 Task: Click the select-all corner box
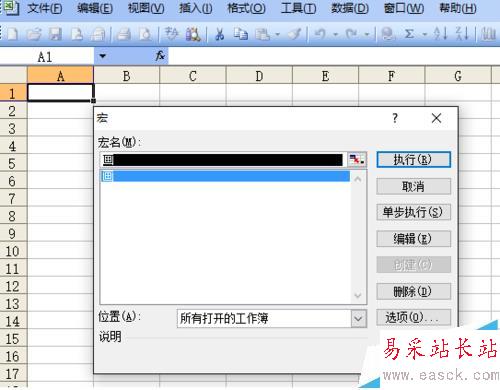tap(13, 76)
